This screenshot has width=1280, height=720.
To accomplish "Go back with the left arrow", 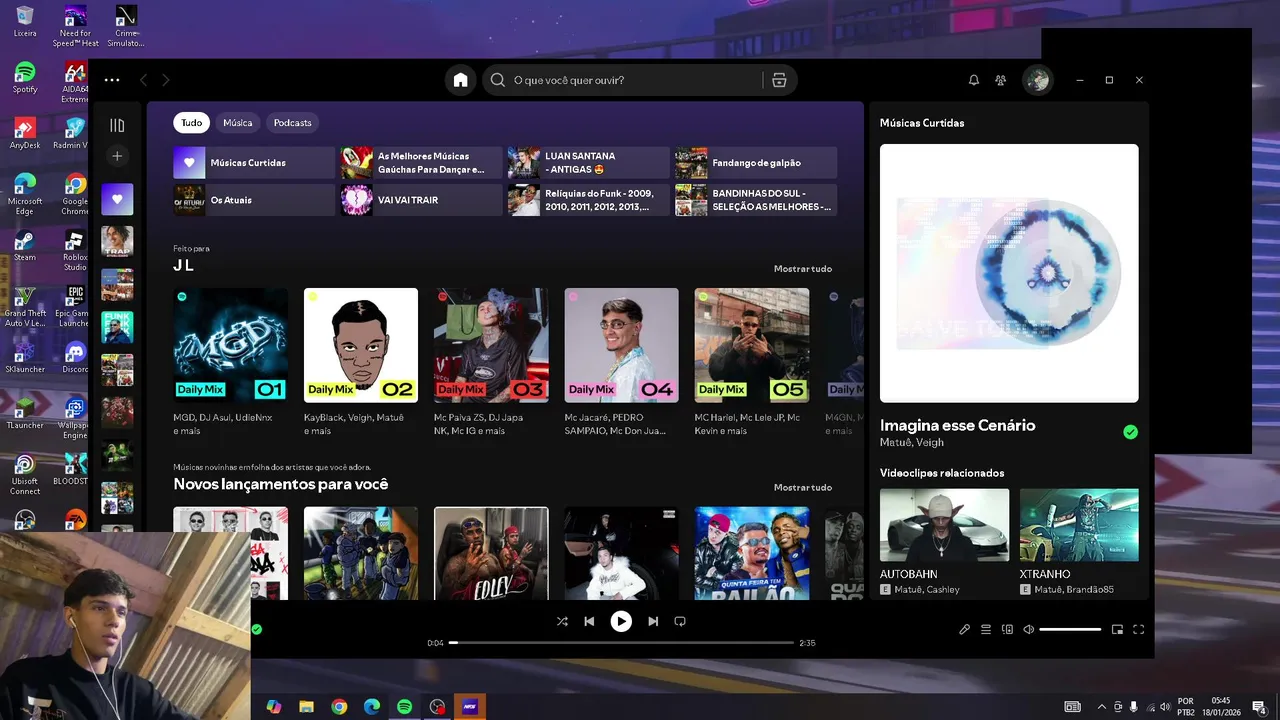I will 143,80.
